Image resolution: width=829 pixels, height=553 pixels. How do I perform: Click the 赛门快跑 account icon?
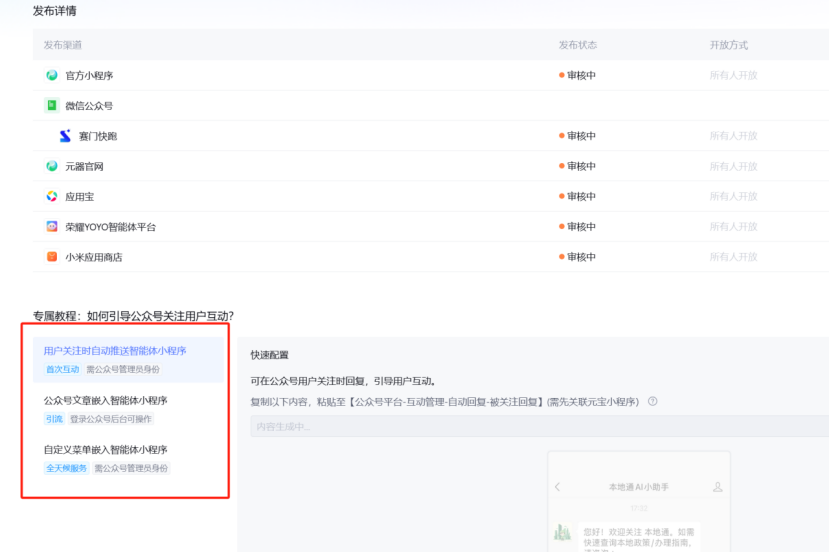coord(65,136)
